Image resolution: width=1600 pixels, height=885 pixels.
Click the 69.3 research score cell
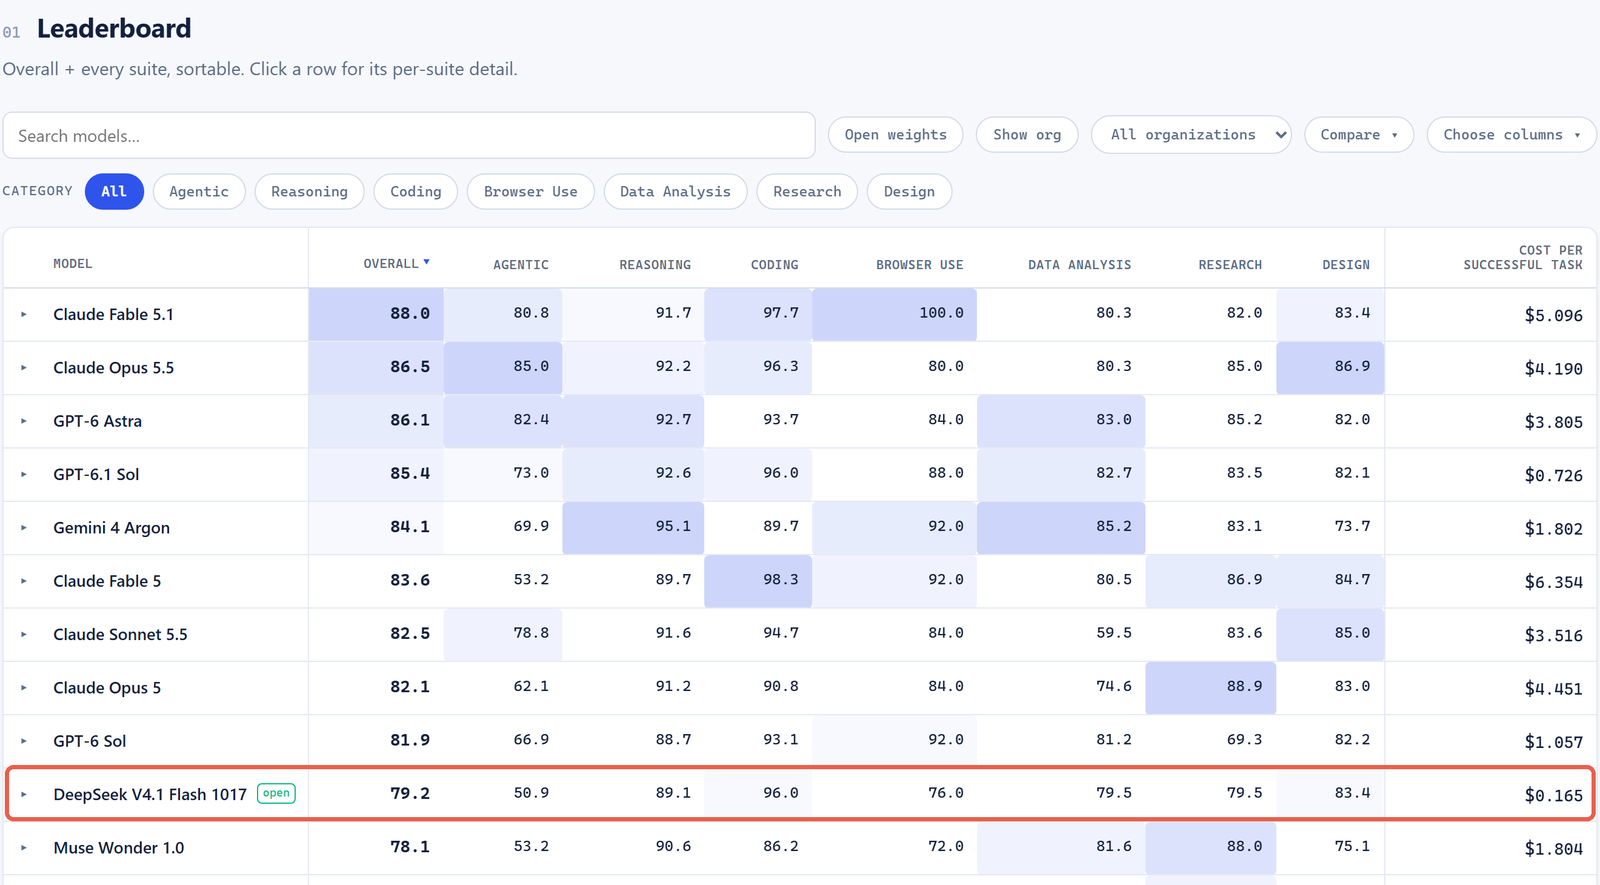1244,739
